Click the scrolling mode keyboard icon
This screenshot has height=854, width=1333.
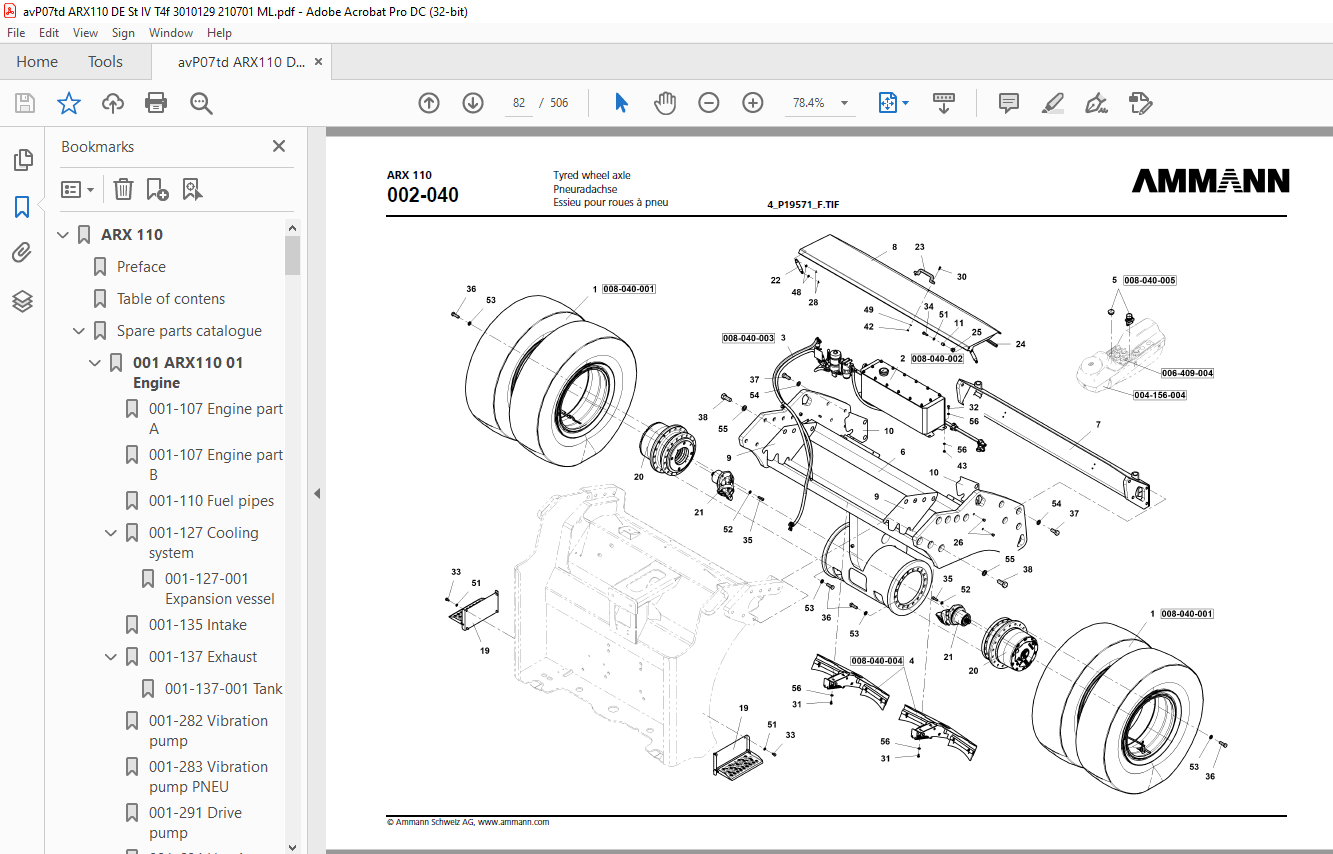(x=944, y=103)
